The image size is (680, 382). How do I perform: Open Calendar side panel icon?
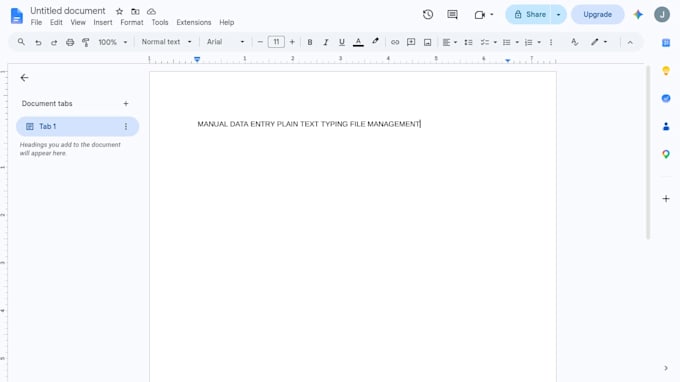pos(666,42)
